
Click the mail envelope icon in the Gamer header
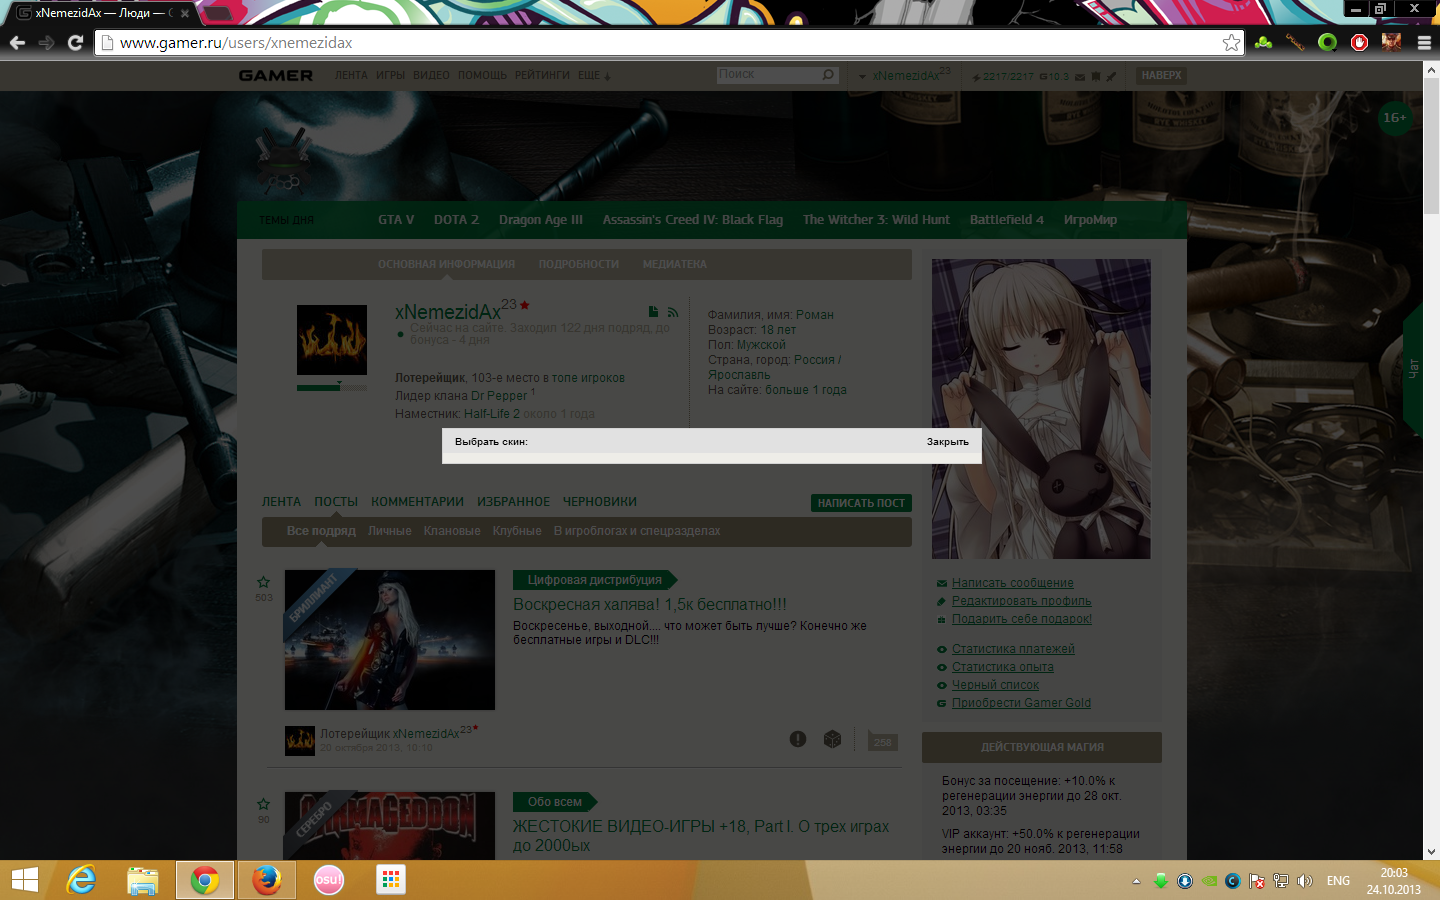point(1080,76)
